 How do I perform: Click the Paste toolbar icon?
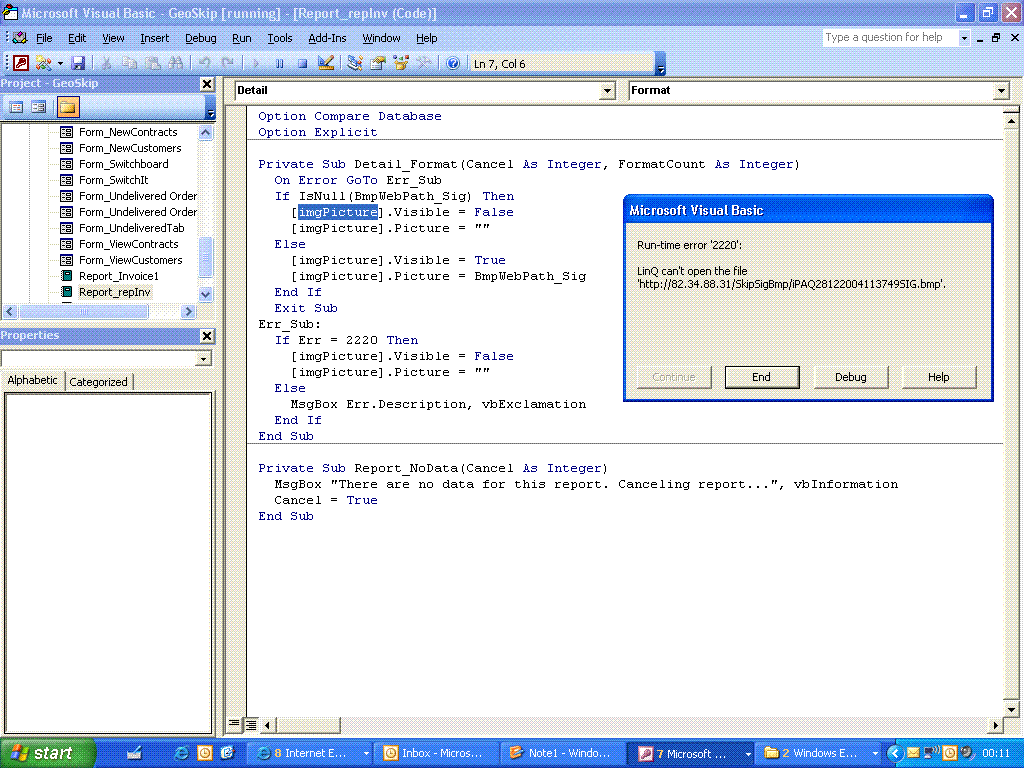(153, 63)
